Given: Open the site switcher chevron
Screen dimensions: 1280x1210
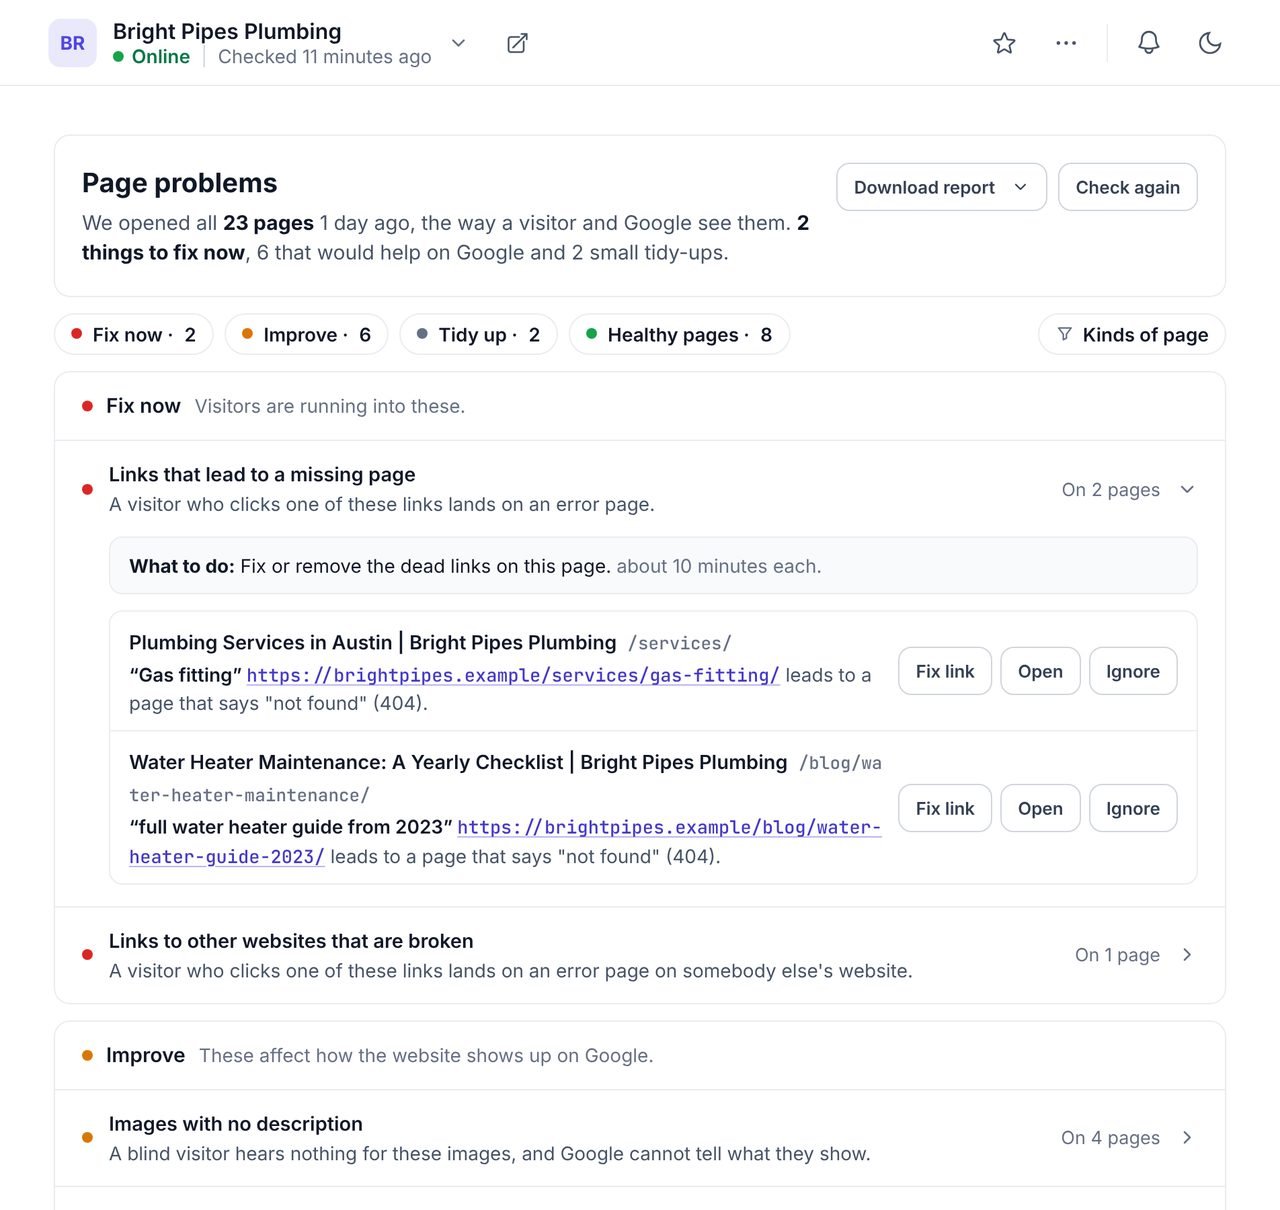Looking at the screenshot, I should [x=458, y=43].
